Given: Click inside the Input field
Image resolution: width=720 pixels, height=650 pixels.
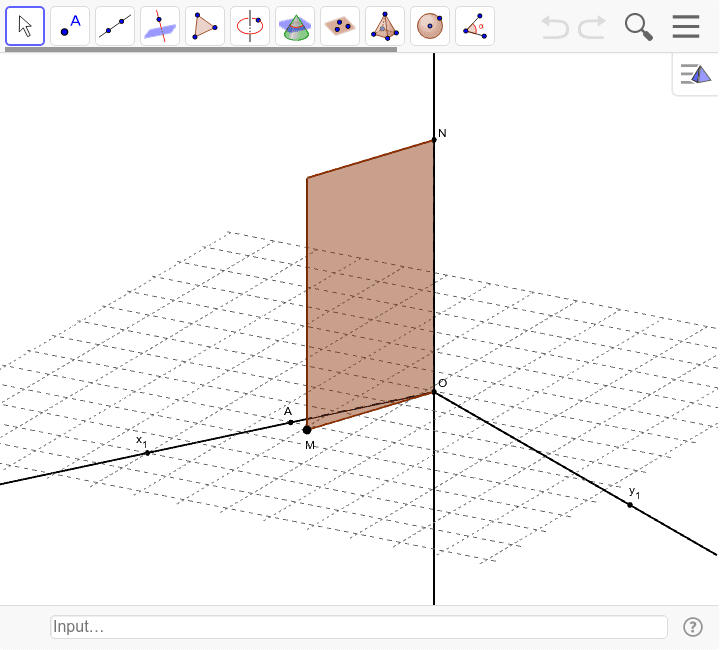Looking at the screenshot, I should (x=359, y=627).
